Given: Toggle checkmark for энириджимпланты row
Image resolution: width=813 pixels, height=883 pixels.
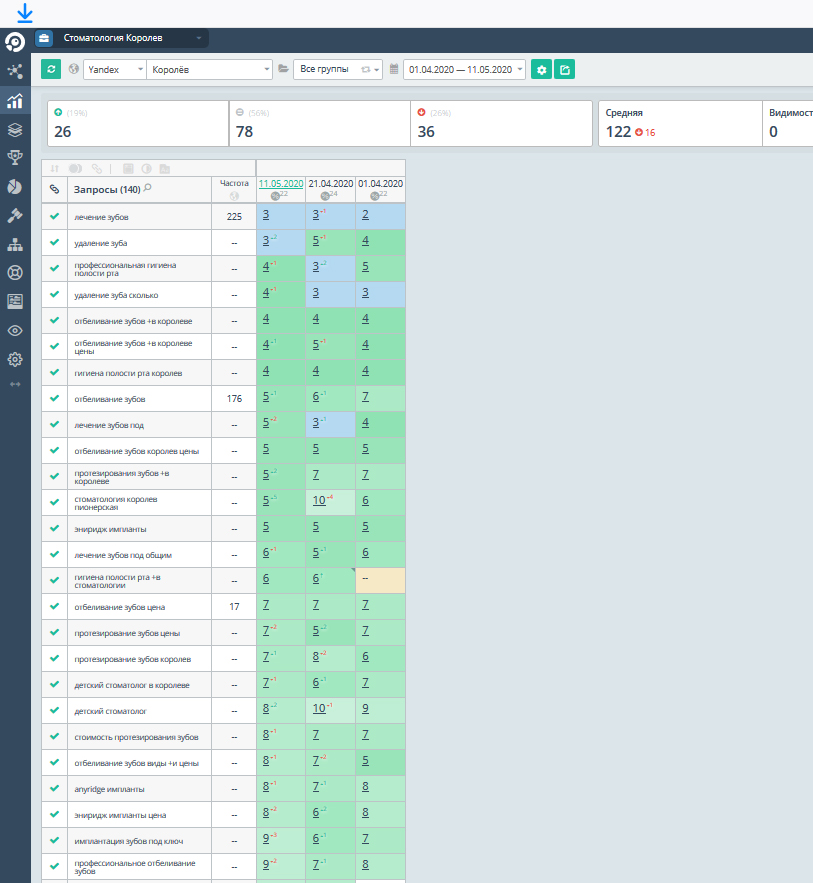Looking at the screenshot, I should pyautogui.click(x=55, y=528).
